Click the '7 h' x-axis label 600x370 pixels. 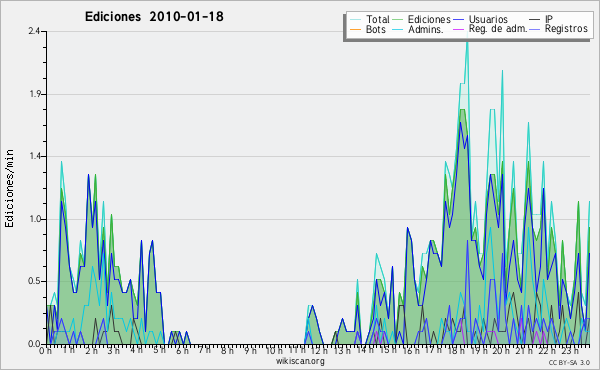[204, 350]
